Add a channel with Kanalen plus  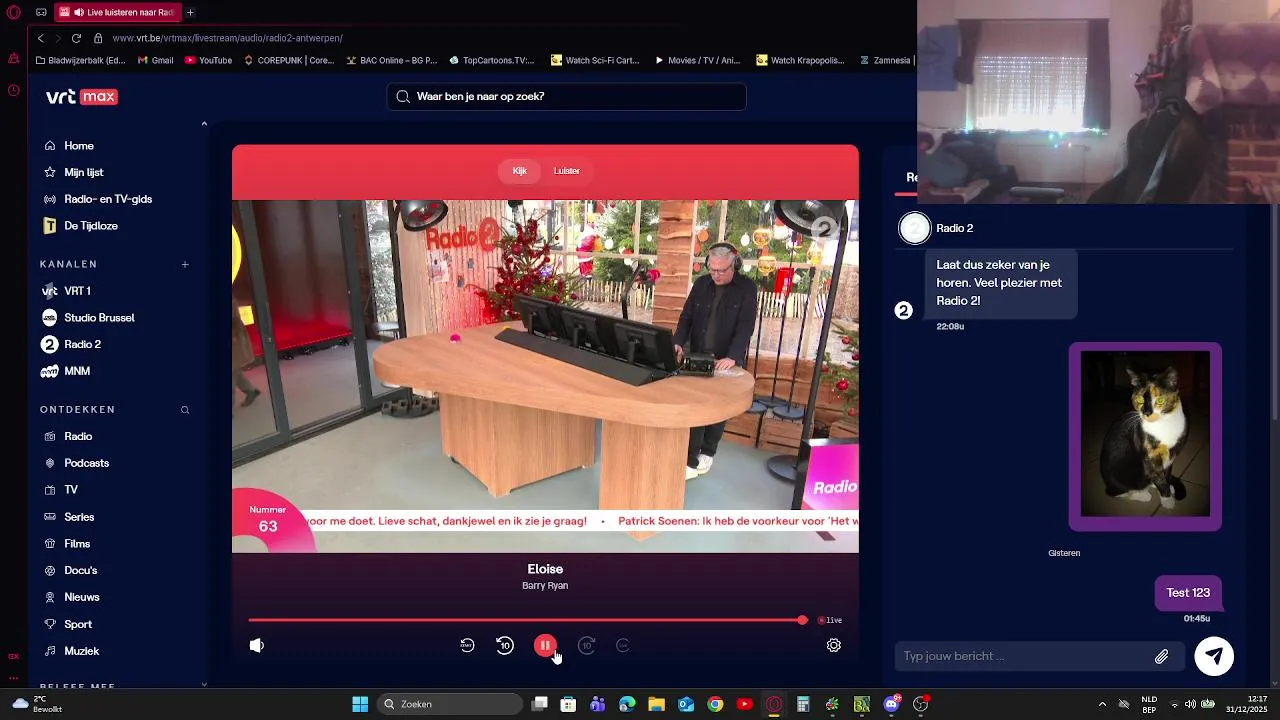[185, 264]
